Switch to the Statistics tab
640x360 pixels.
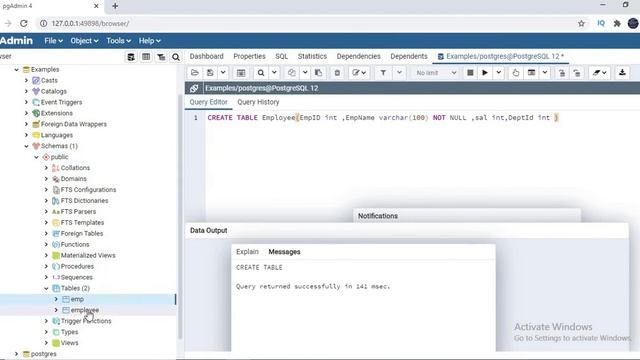(x=312, y=56)
